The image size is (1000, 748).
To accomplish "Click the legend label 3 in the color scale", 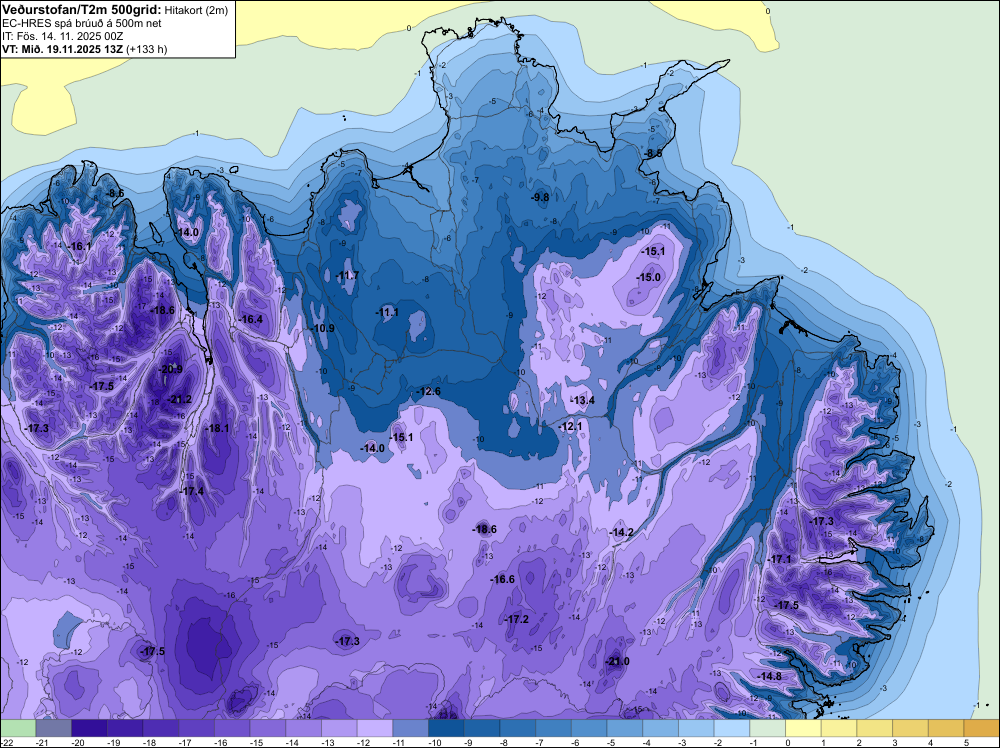I will pyautogui.click(x=895, y=742).
